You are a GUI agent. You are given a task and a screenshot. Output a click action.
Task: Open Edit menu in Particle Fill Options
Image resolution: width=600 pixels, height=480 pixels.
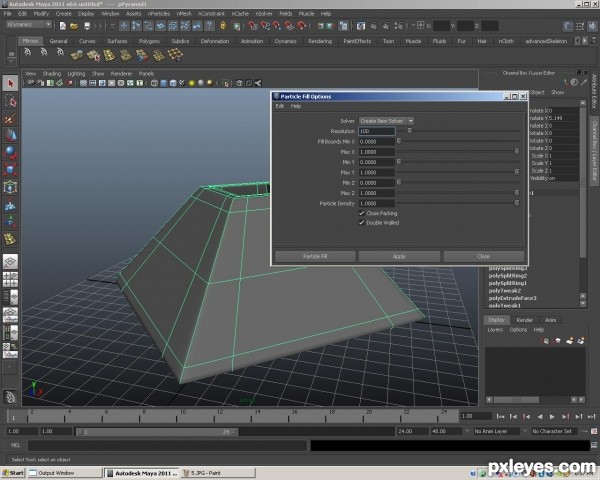(280, 106)
